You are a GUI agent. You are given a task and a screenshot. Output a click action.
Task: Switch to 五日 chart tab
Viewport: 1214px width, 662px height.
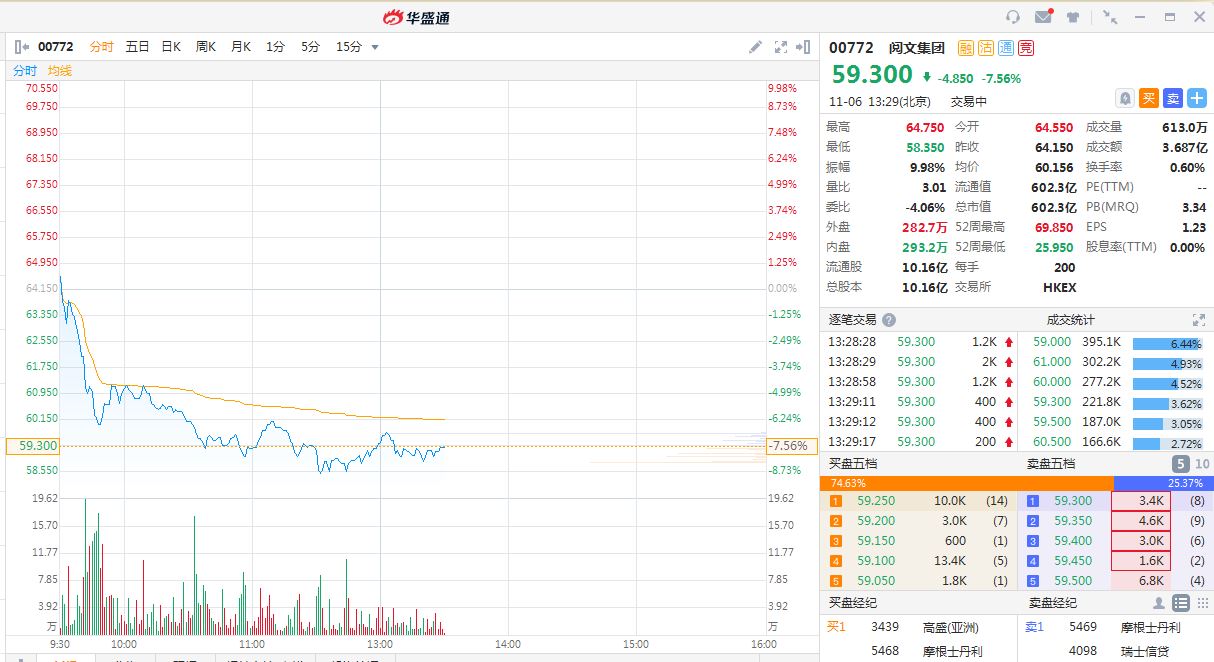(137, 47)
